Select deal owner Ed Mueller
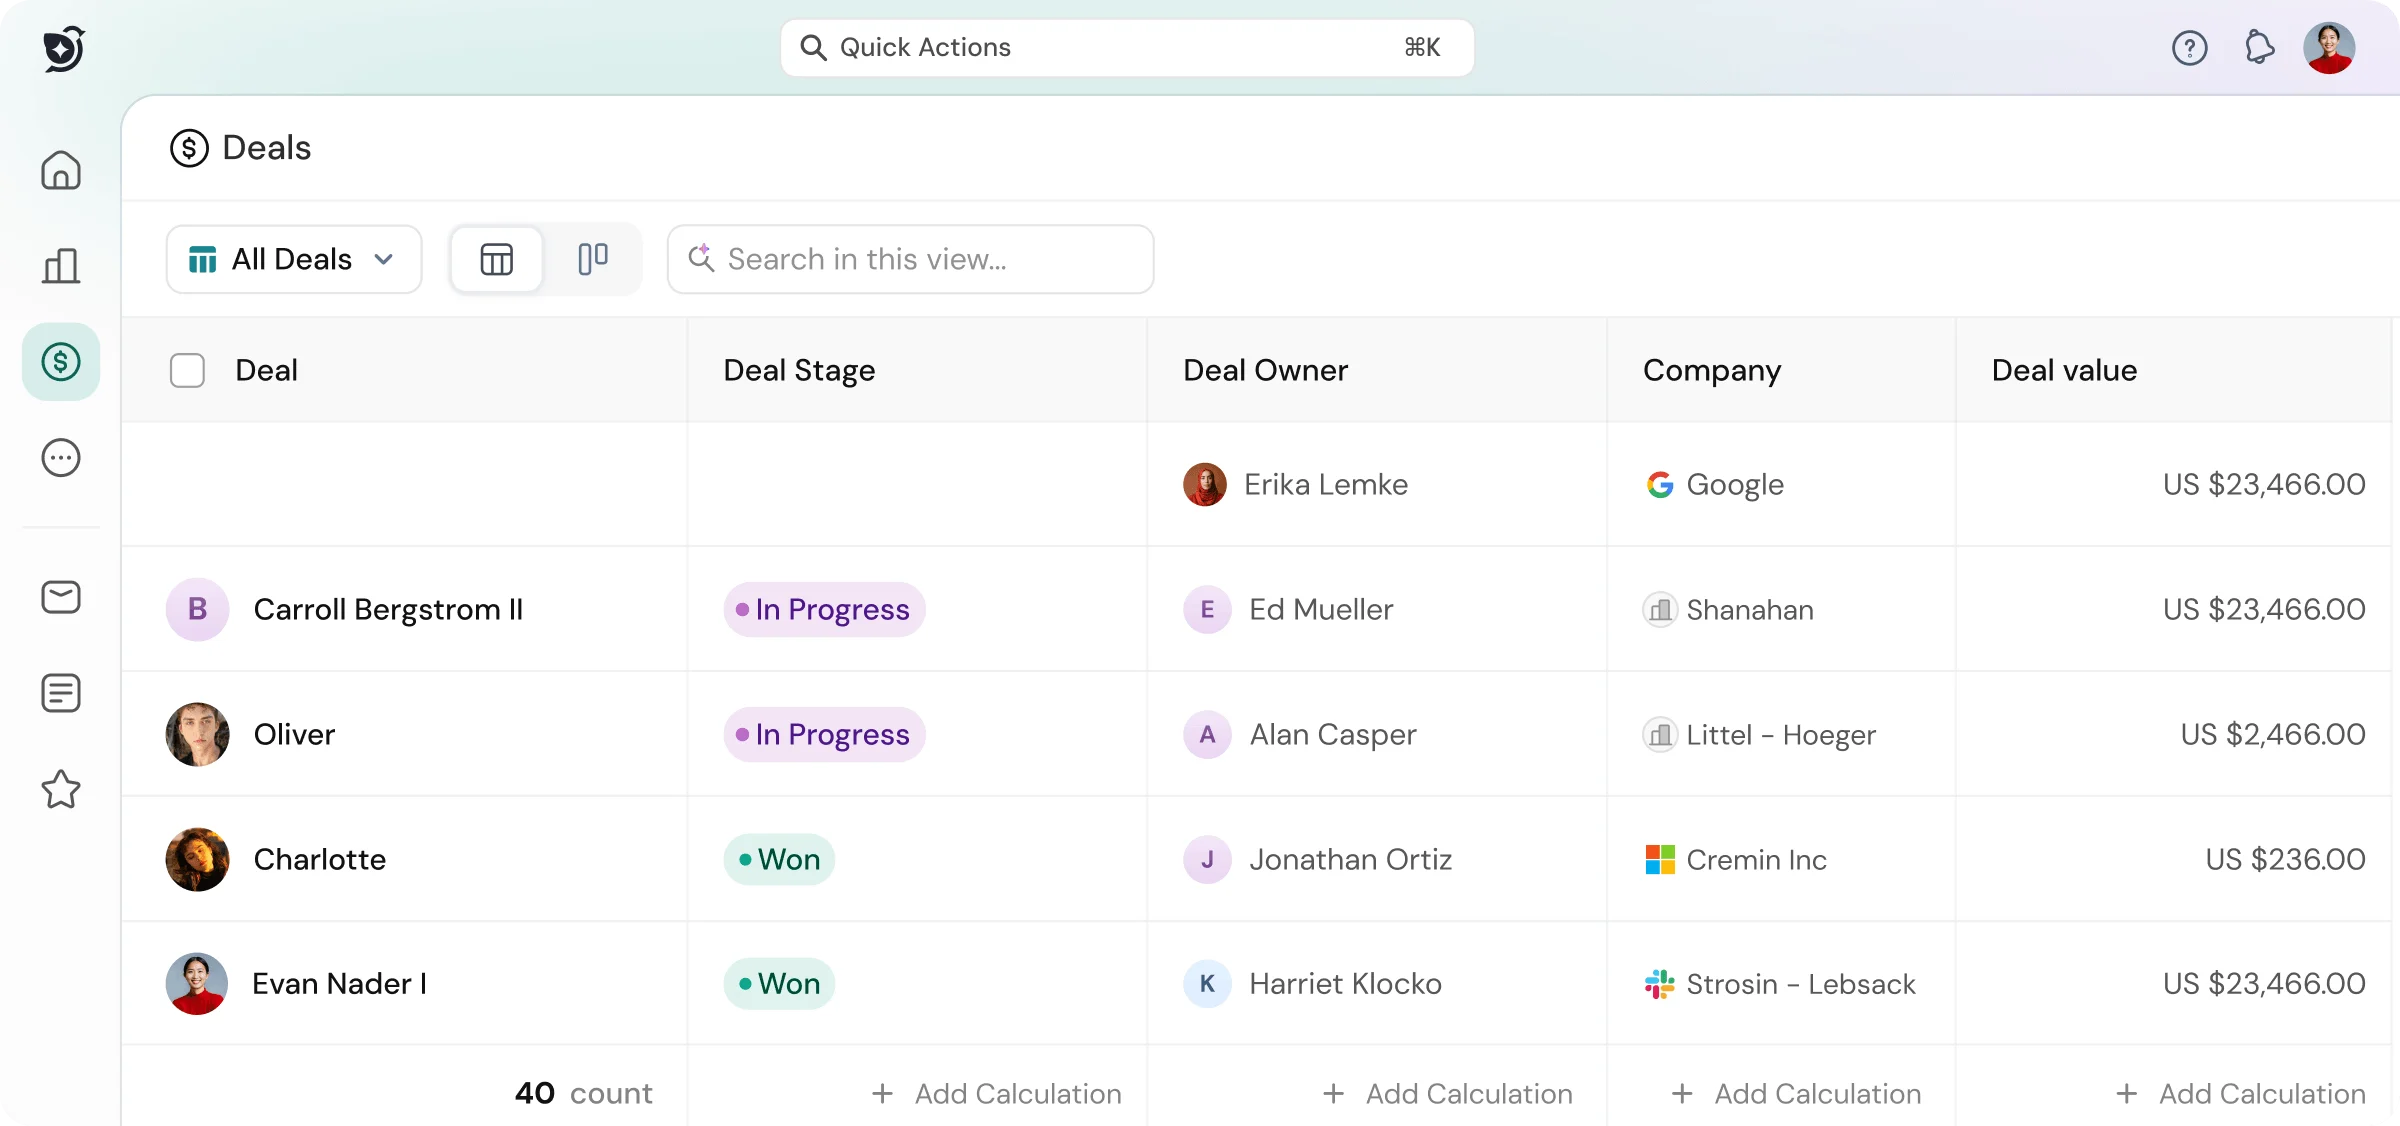 point(1321,610)
